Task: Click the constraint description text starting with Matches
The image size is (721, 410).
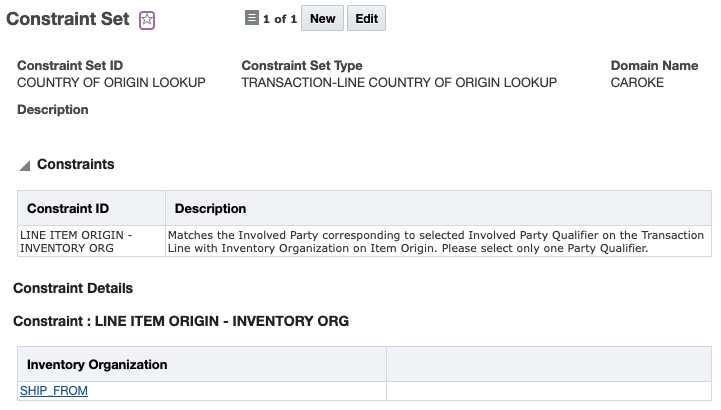Action: 435,241
